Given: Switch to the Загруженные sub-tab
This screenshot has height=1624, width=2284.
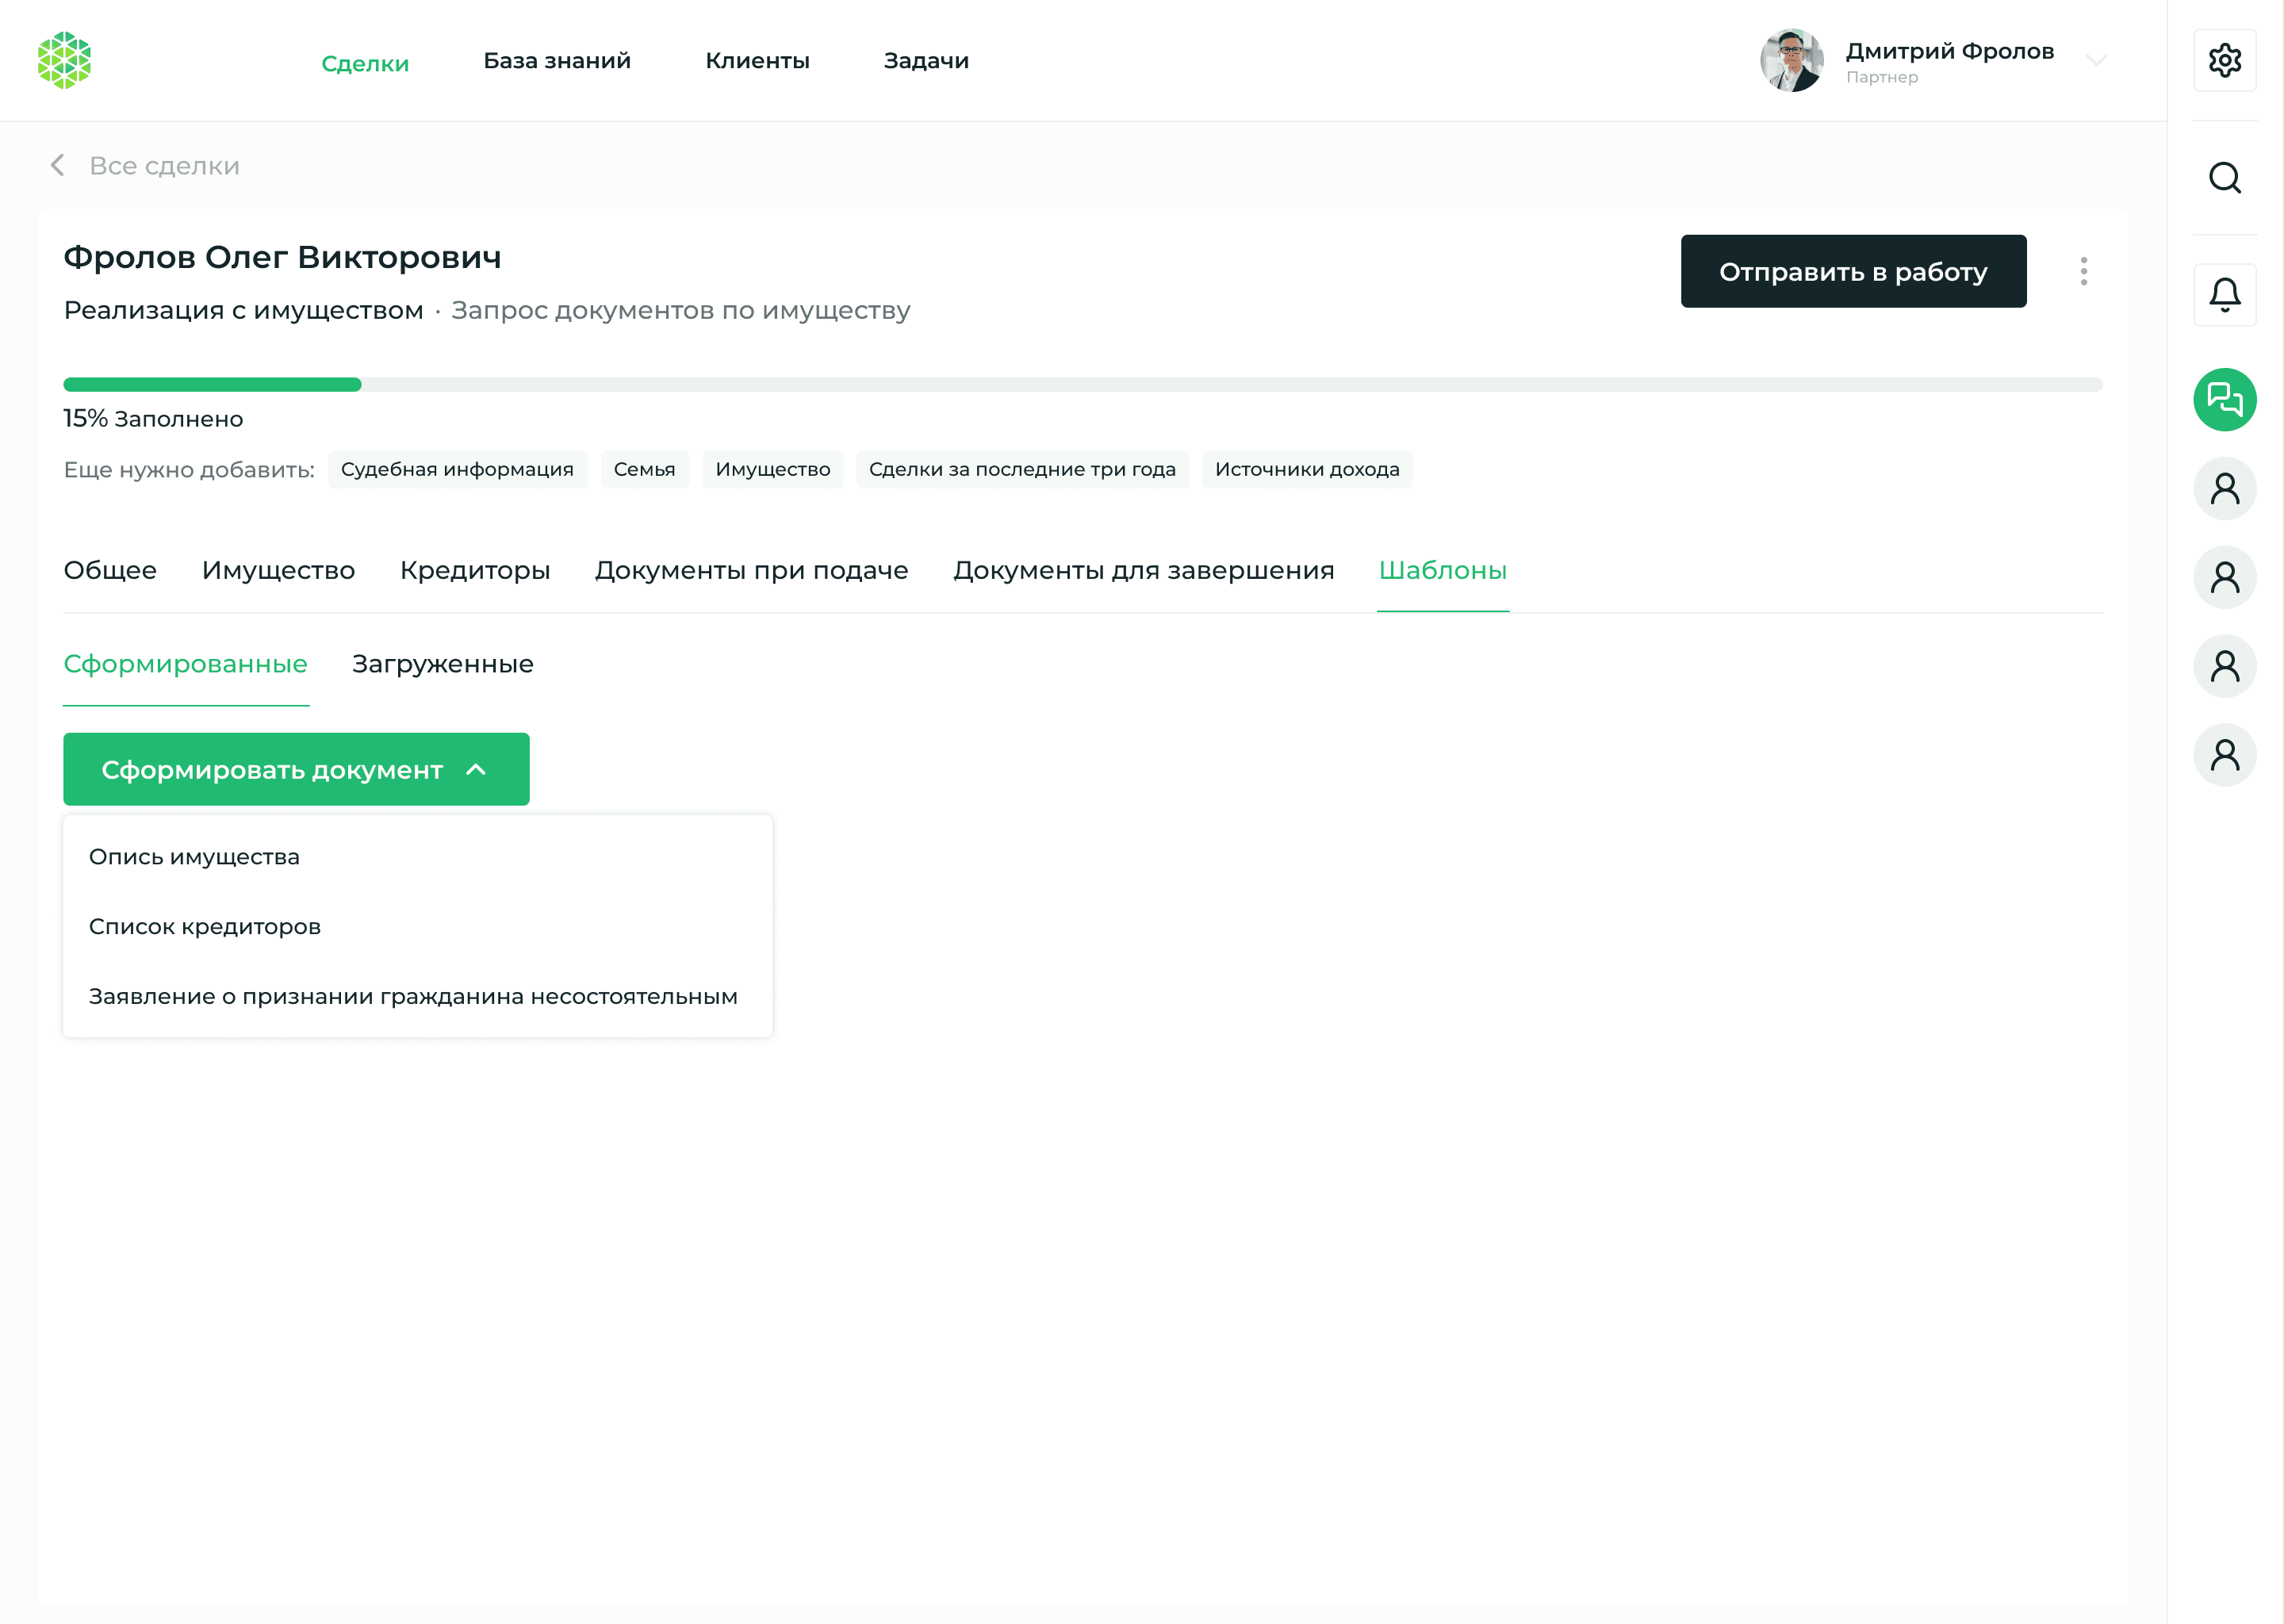Looking at the screenshot, I should tap(442, 664).
